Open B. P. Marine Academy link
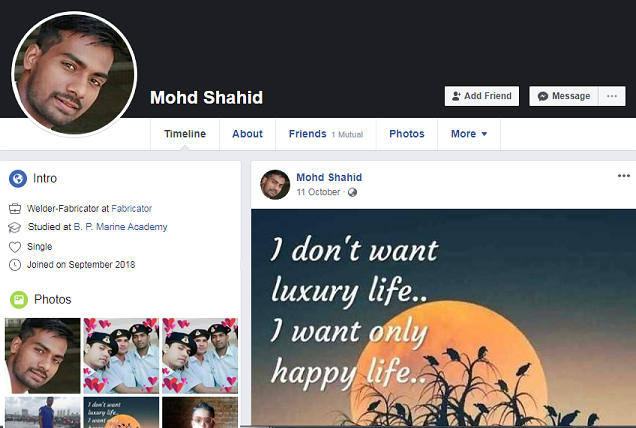636x428 pixels. point(120,227)
